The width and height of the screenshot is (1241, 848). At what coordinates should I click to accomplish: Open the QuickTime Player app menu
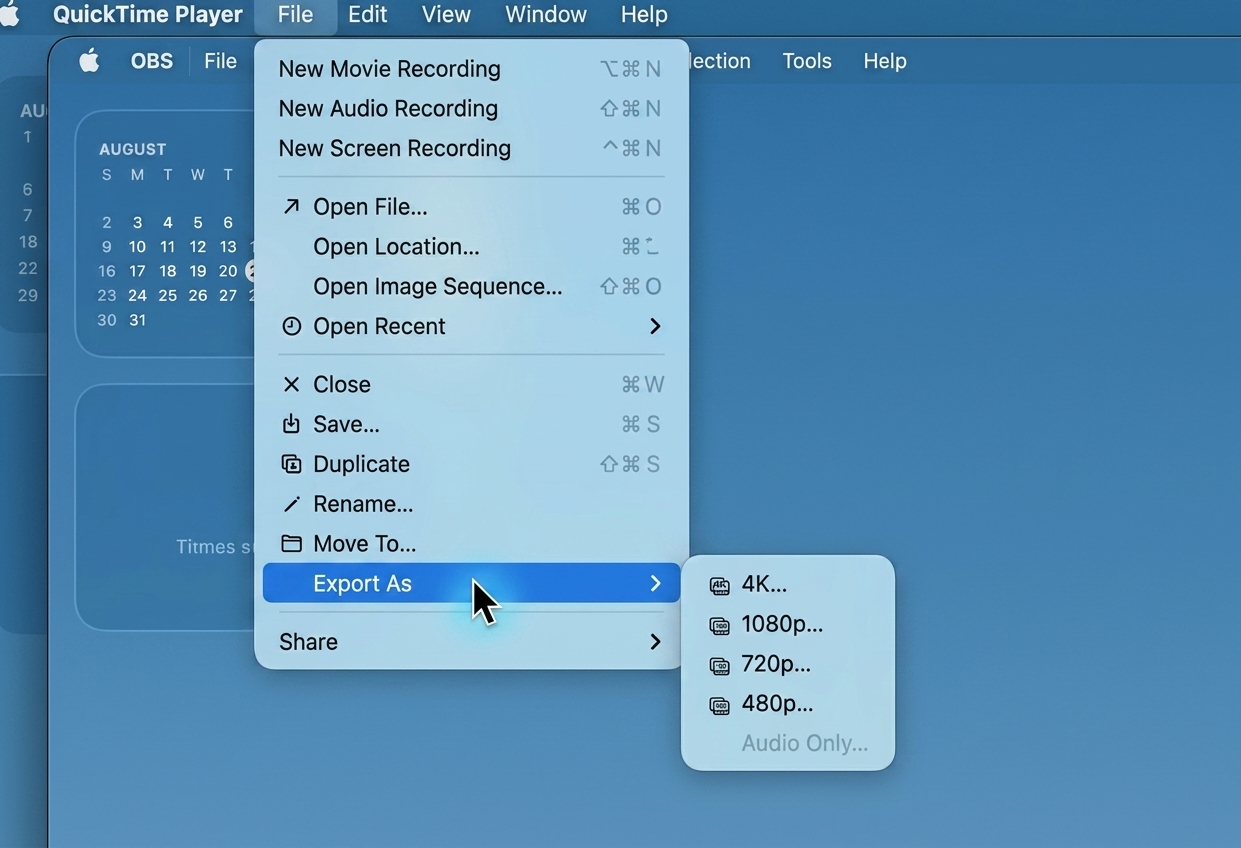pyautogui.click(x=148, y=15)
